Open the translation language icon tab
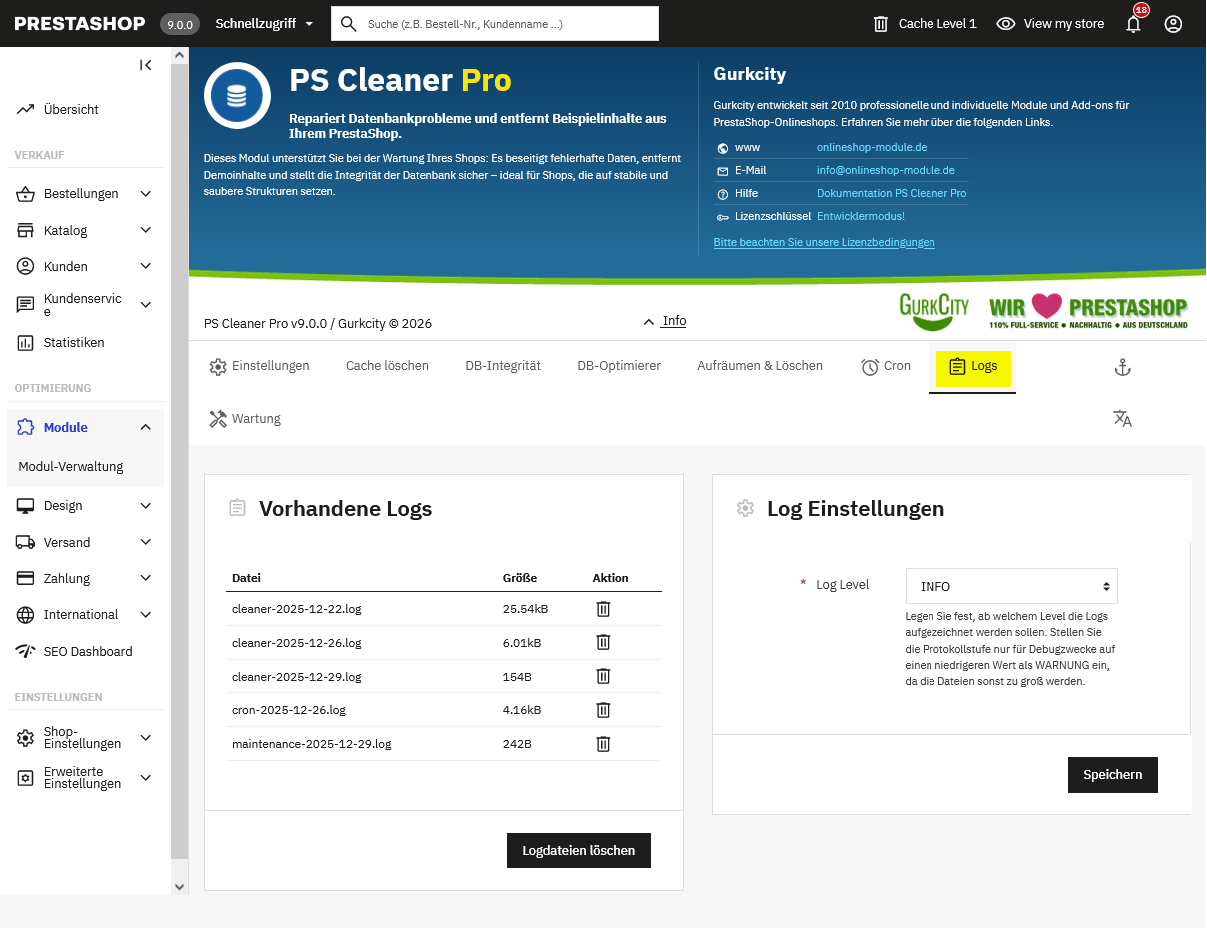This screenshot has width=1207, height=928. pos(1122,419)
